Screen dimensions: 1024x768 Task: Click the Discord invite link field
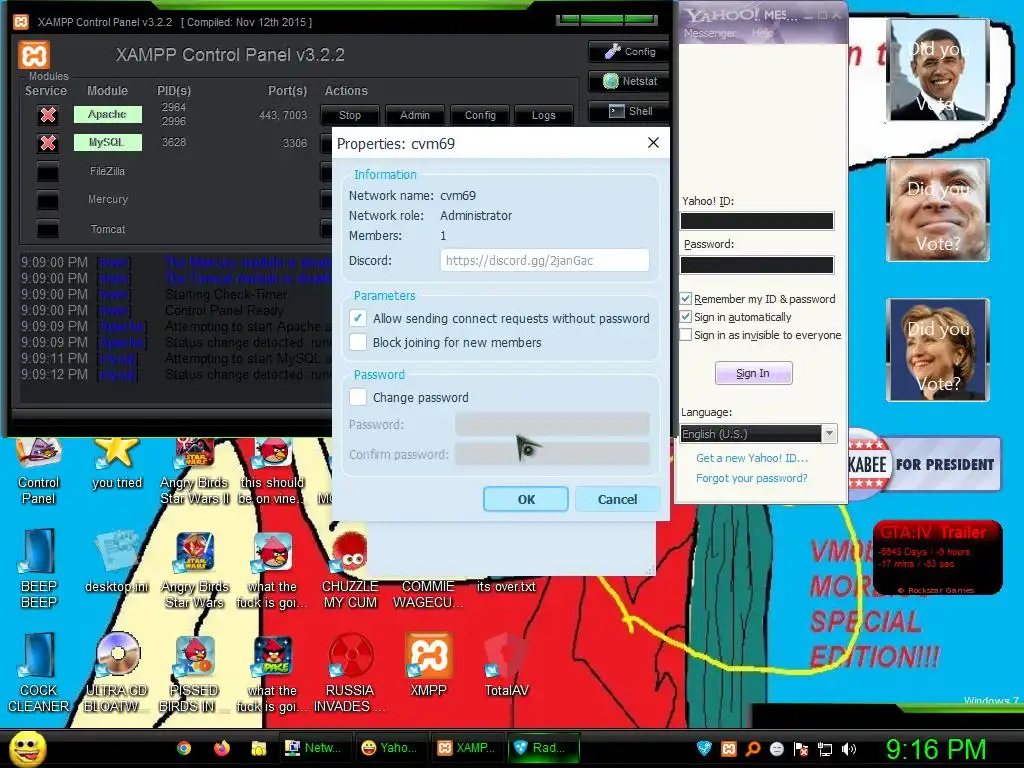(545, 261)
